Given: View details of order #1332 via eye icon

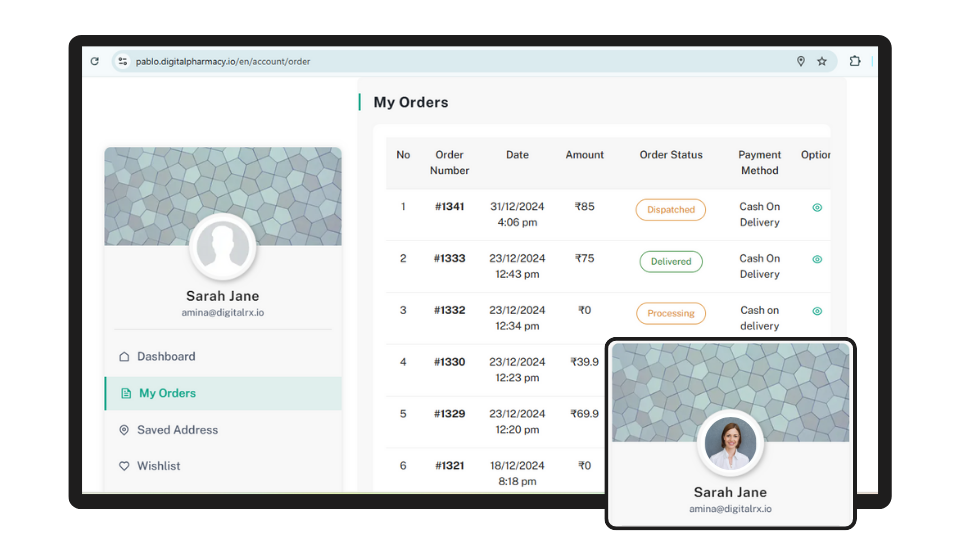Looking at the screenshot, I should [x=817, y=311].
